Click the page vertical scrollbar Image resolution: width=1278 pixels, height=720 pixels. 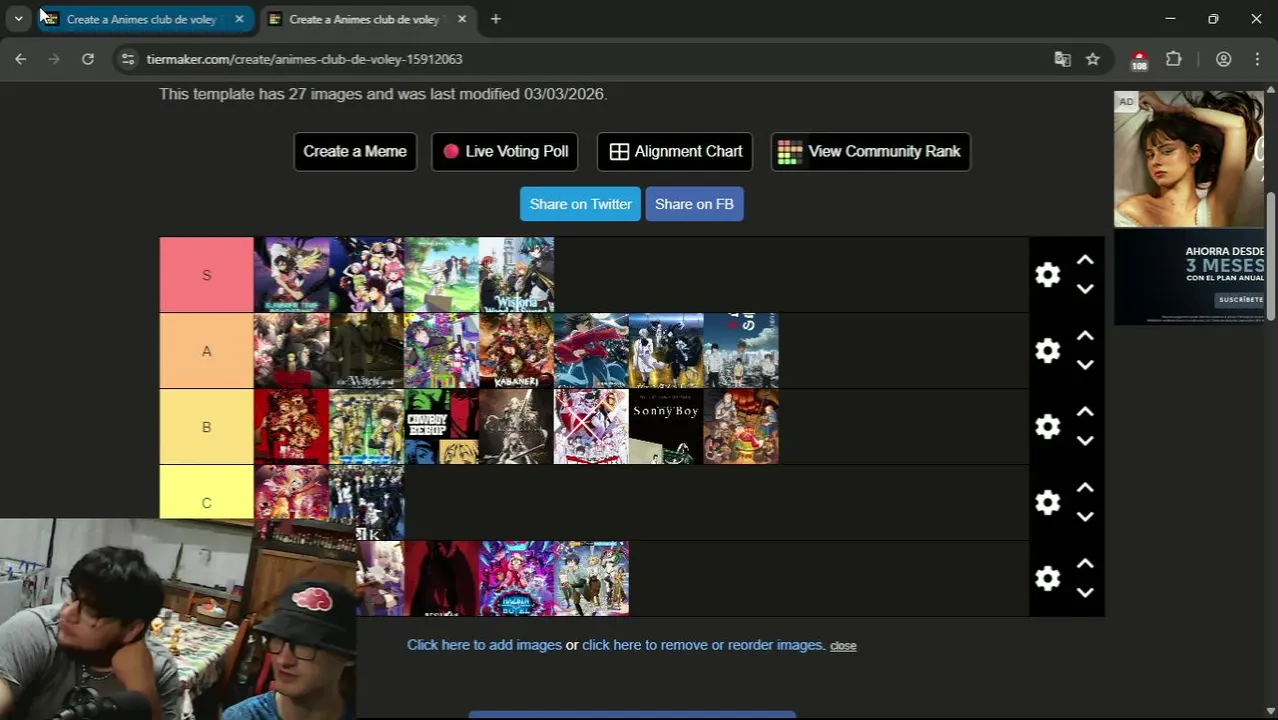(x=1271, y=255)
